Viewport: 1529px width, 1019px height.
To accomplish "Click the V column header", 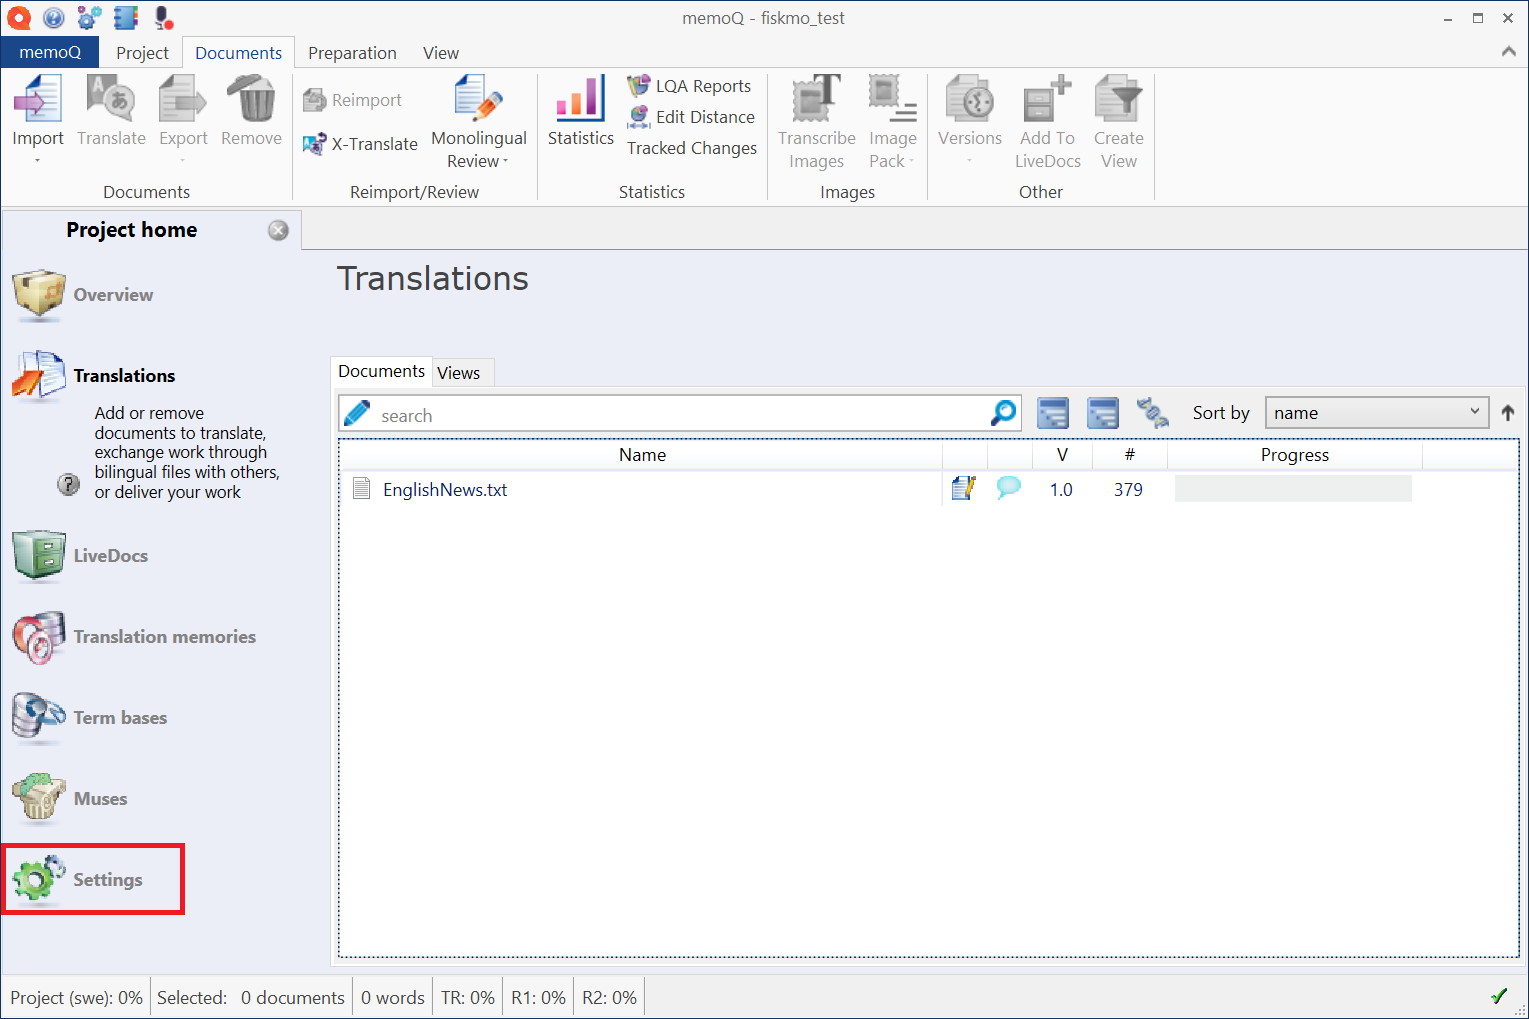I will tap(1063, 455).
